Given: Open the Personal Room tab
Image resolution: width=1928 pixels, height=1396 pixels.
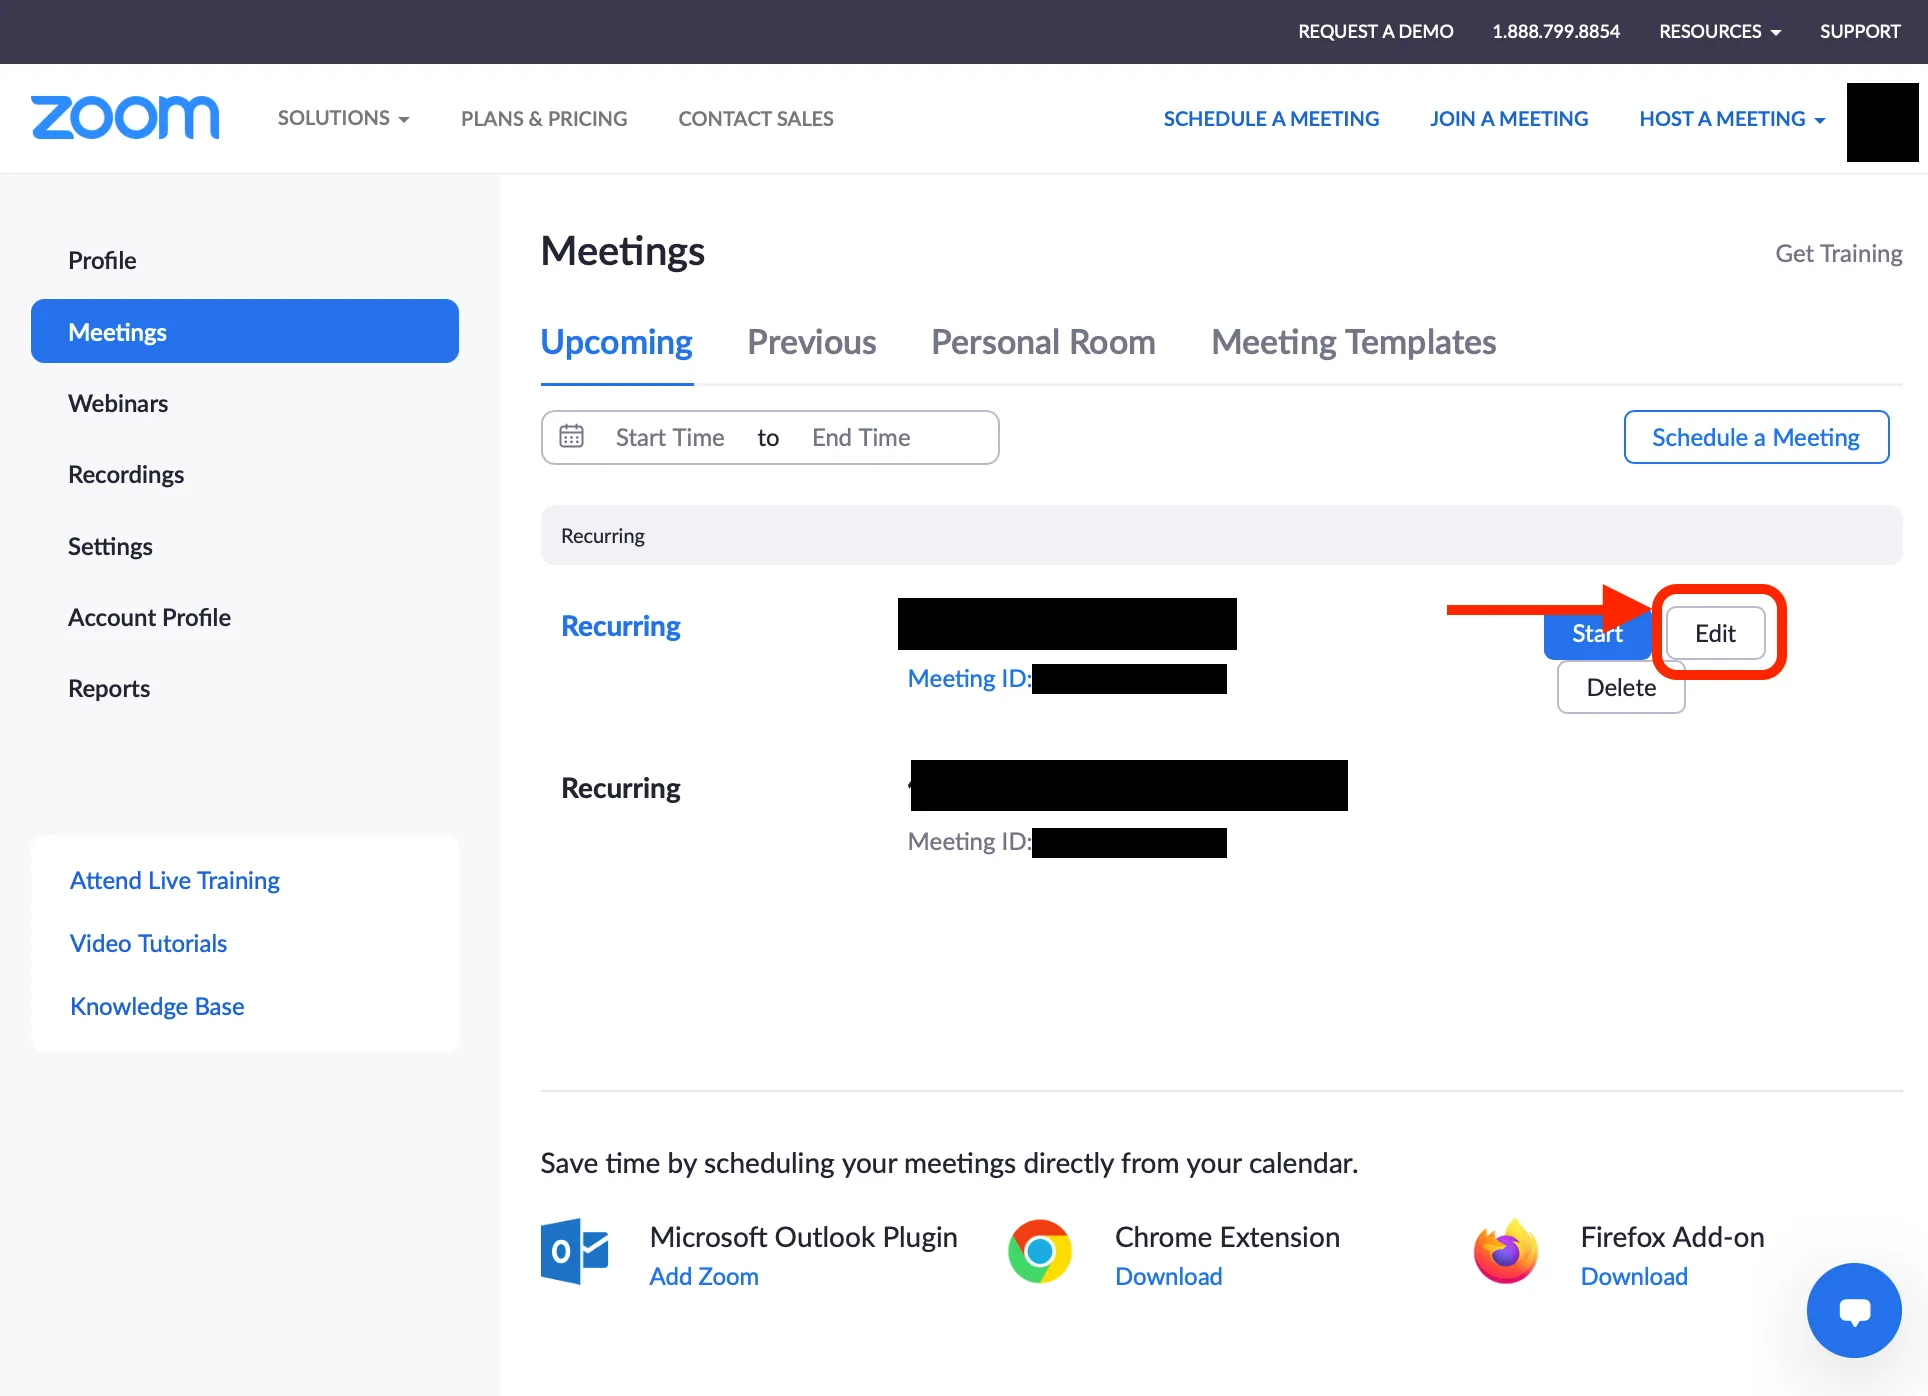Looking at the screenshot, I should [1043, 342].
